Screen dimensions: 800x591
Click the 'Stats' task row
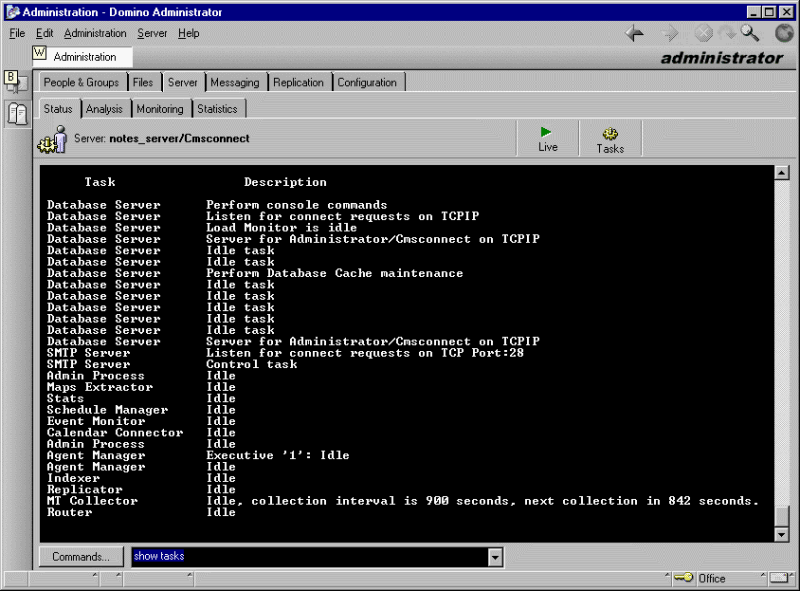tap(141, 398)
